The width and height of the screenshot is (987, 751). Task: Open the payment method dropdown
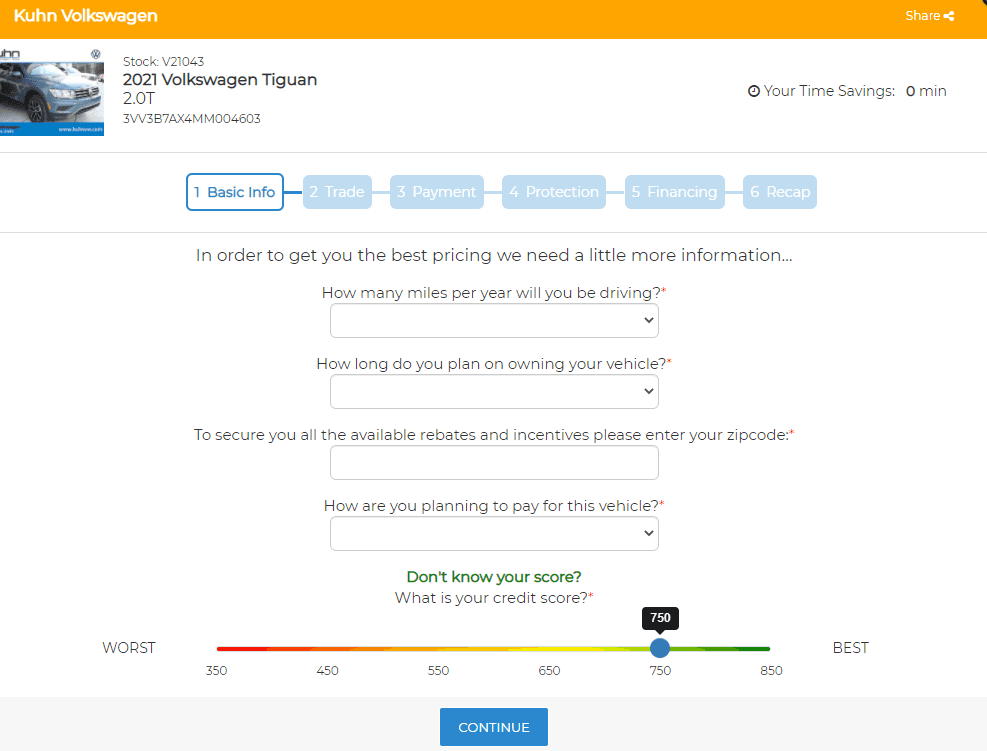point(494,534)
